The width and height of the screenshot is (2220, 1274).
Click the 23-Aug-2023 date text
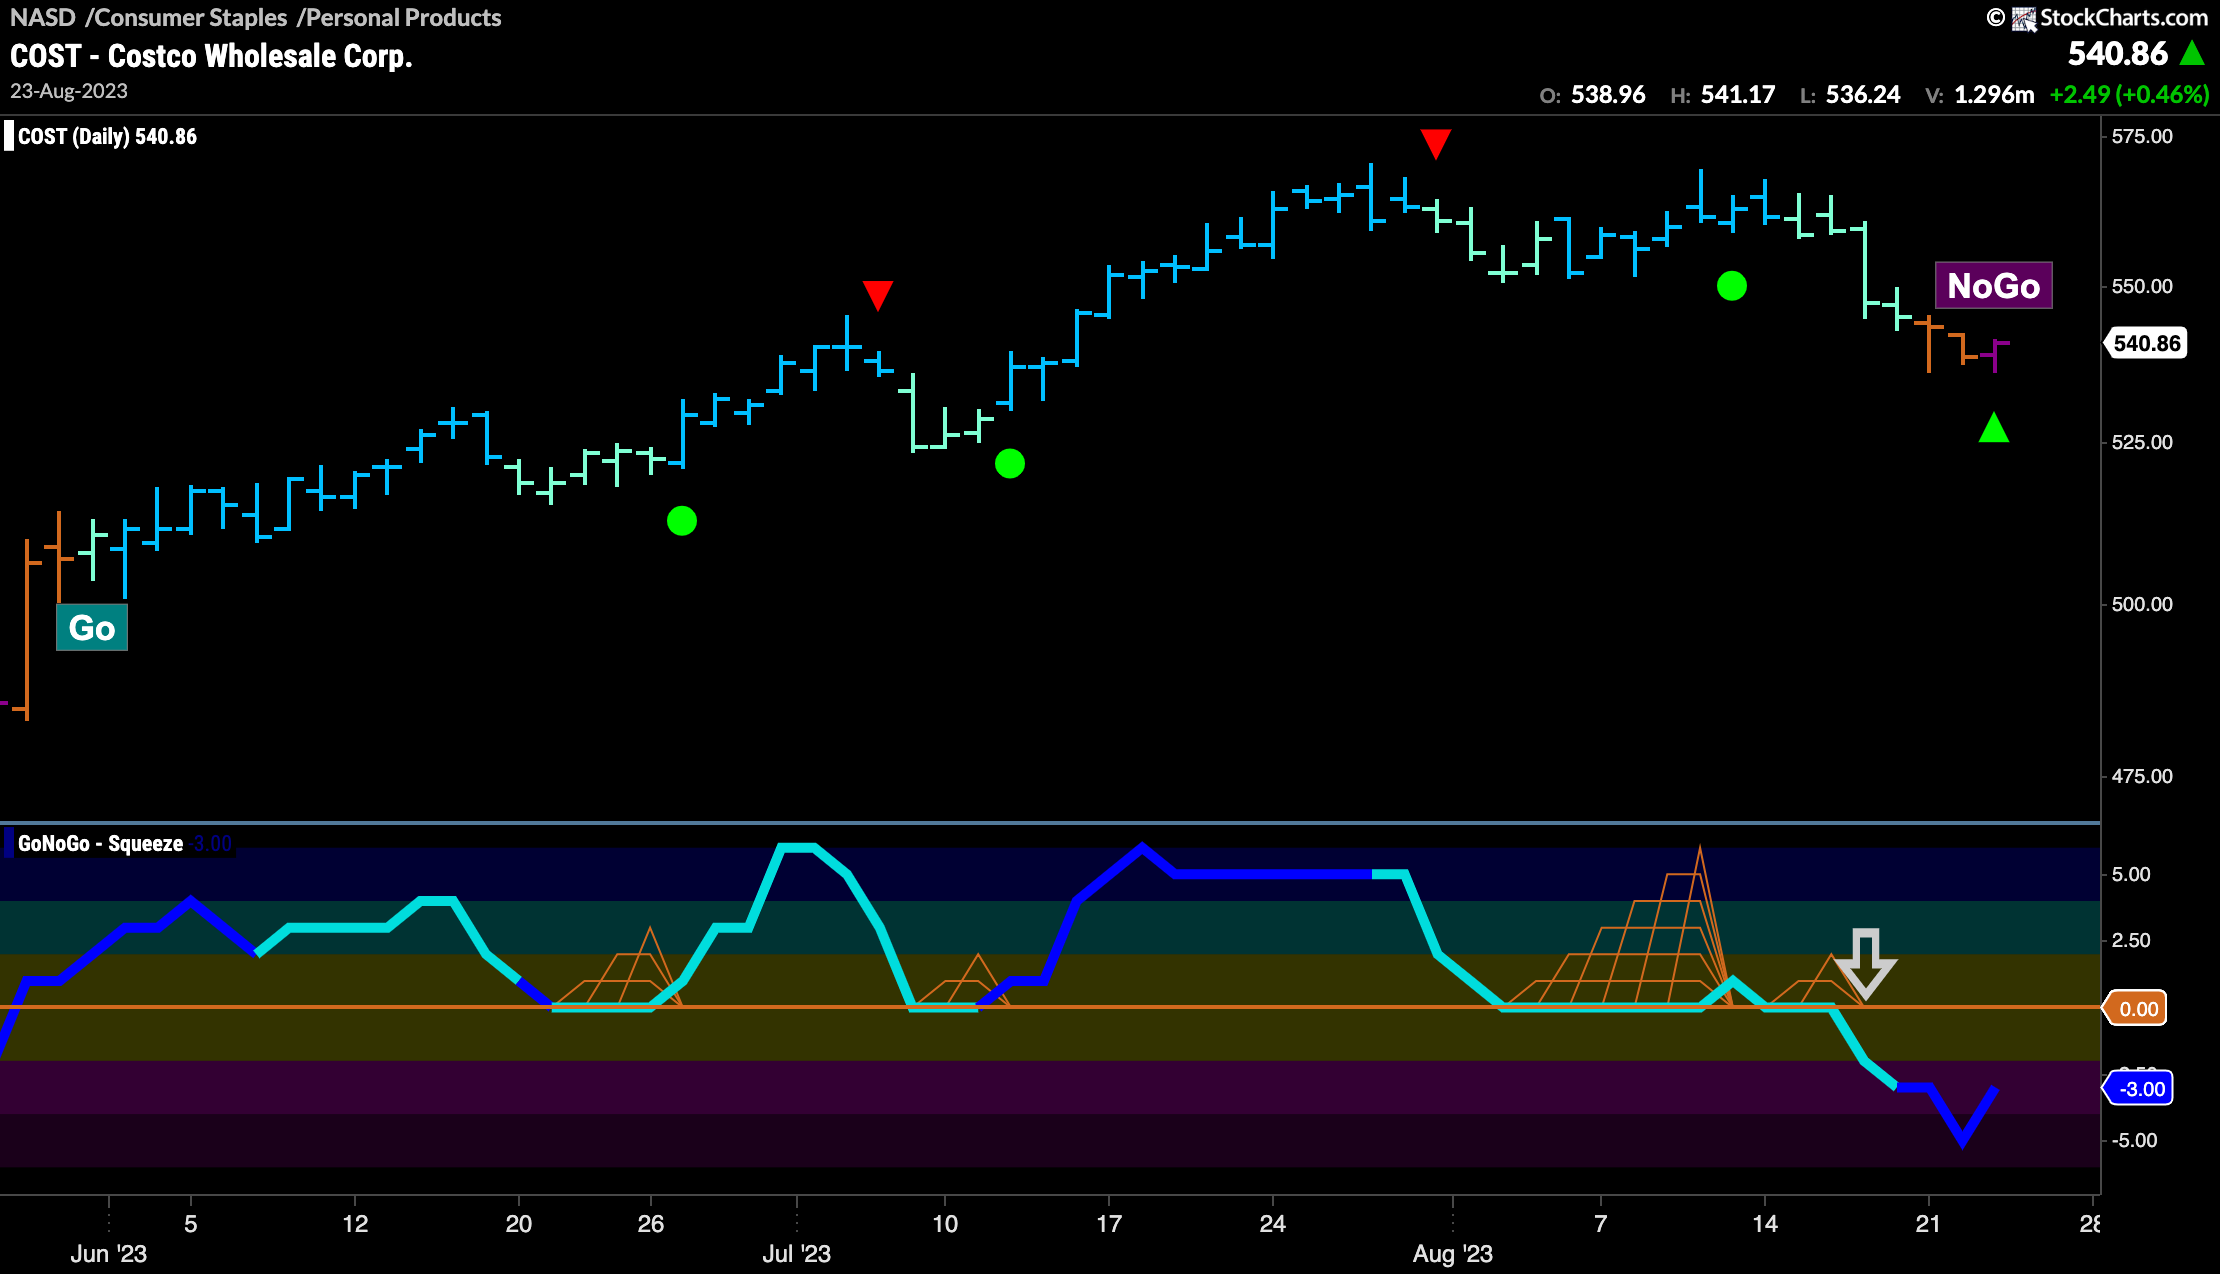(69, 91)
